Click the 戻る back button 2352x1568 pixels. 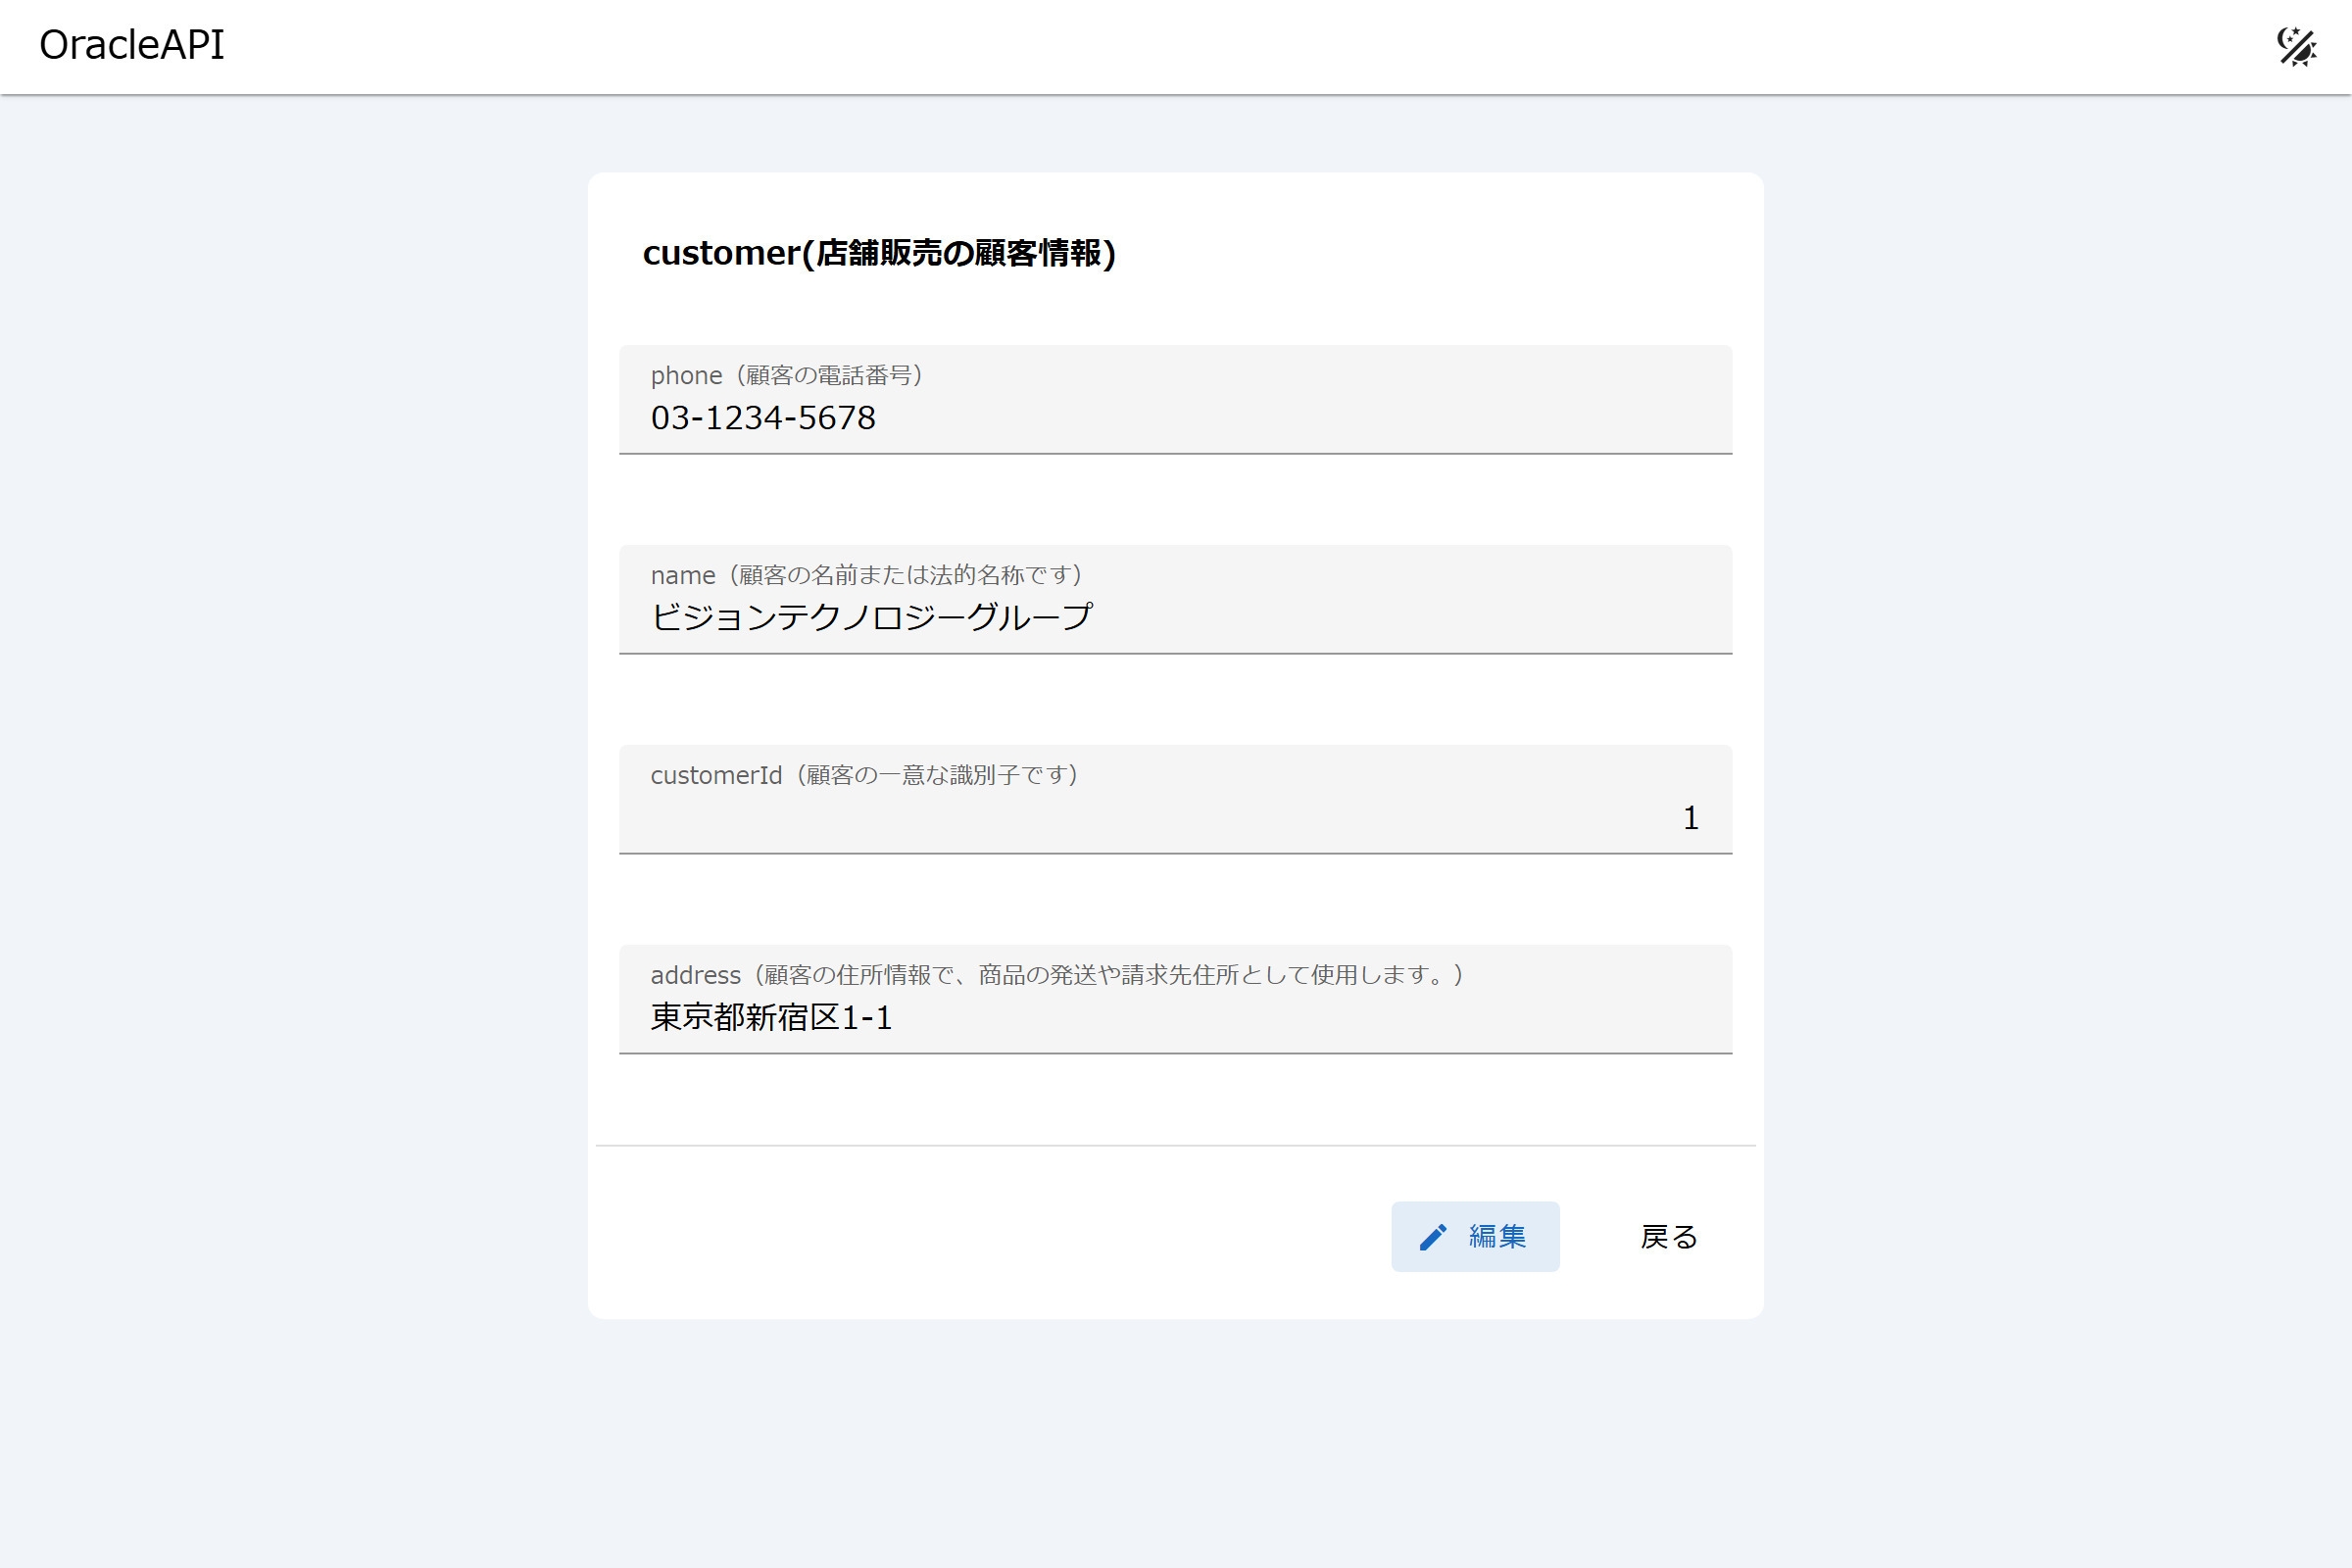[x=1668, y=1237]
